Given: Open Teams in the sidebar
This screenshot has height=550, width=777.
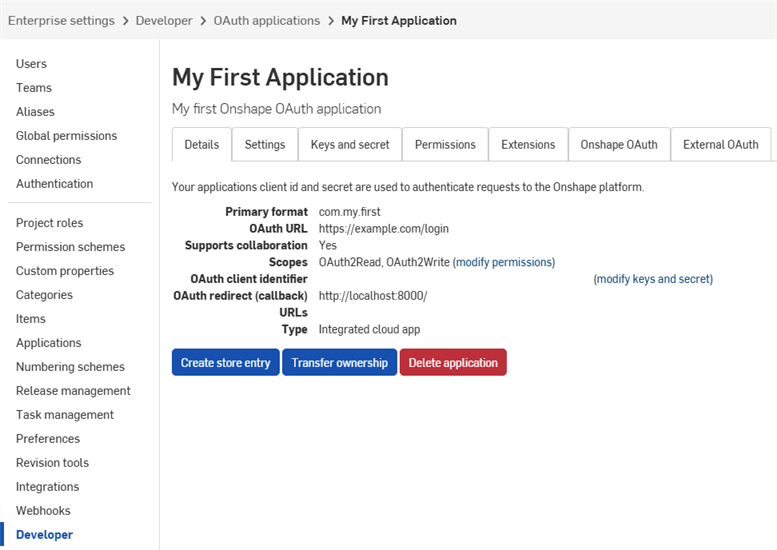Looking at the screenshot, I should [x=34, y=88].
